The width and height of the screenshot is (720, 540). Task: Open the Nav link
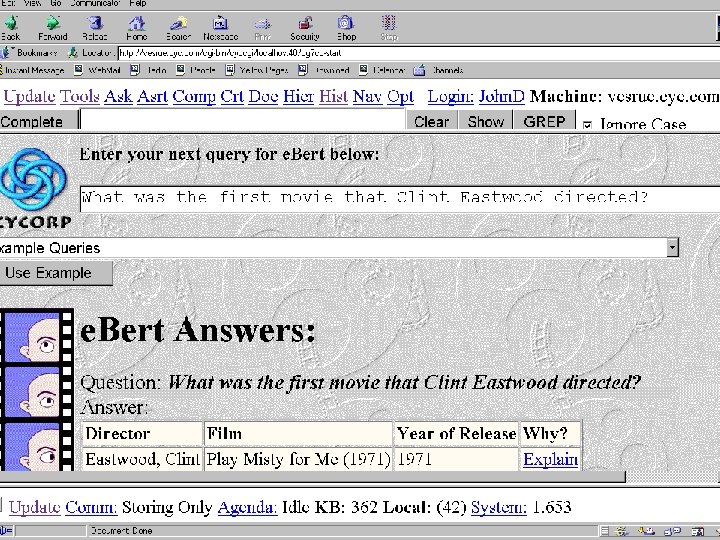coord(367,96)
